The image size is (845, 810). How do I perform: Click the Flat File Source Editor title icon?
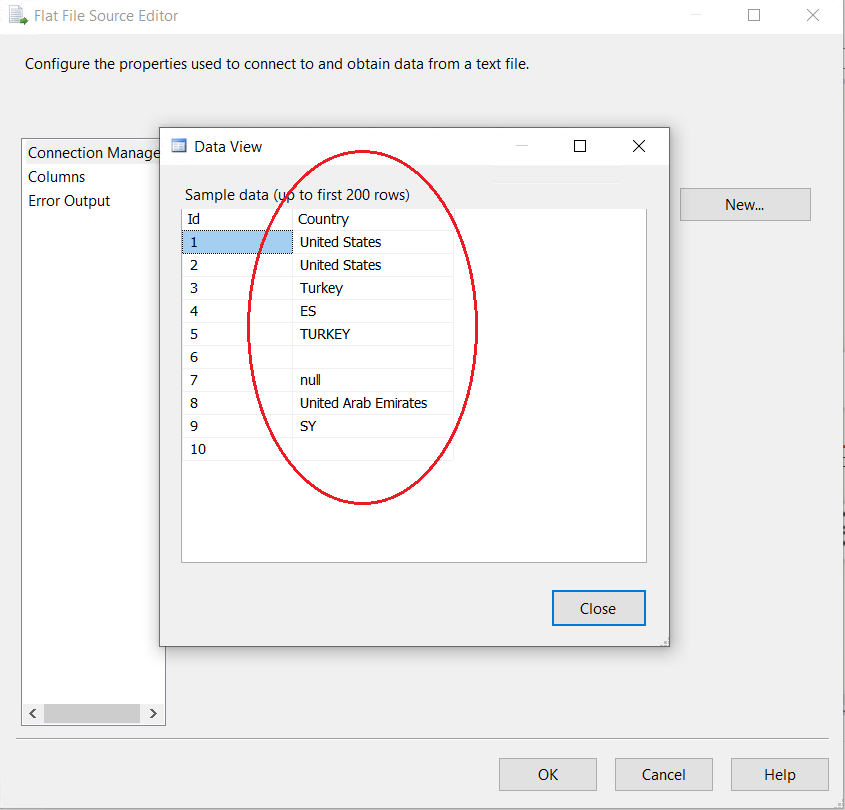coord(18,16)
